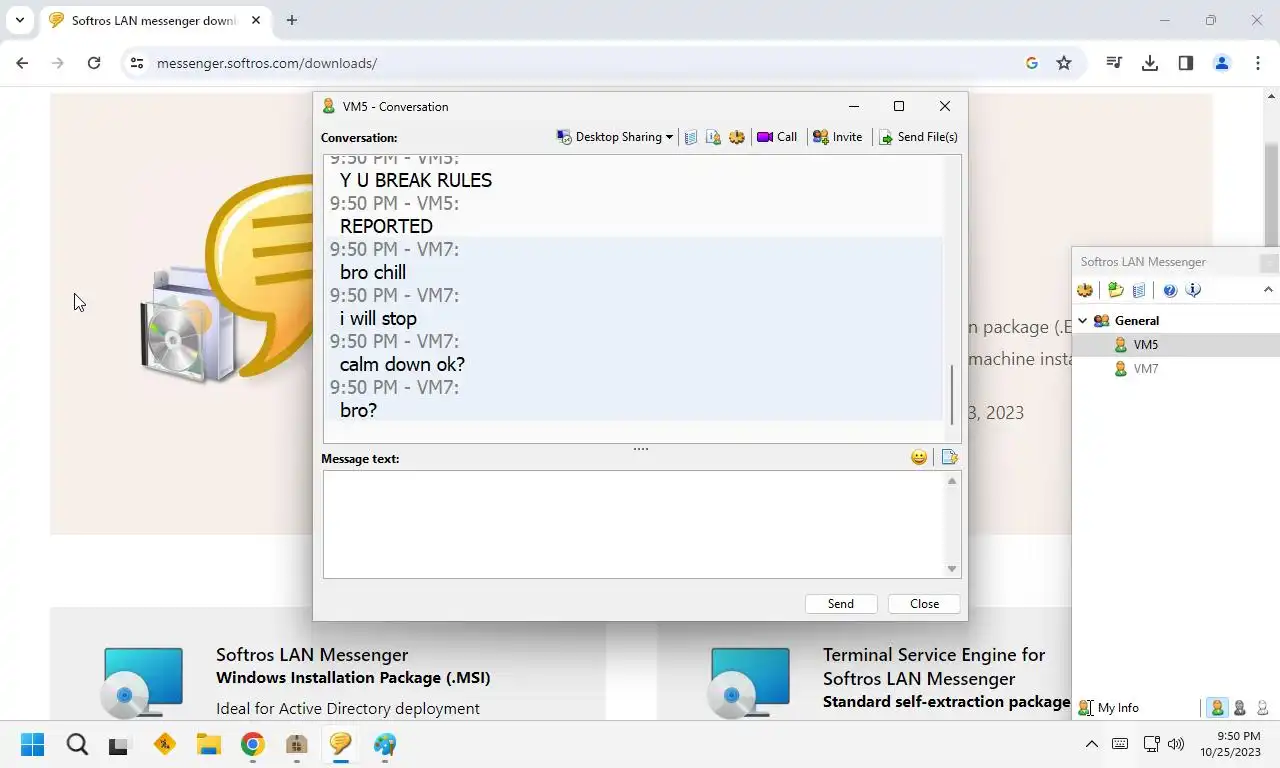This screenshot has width=1280, height=768.
Task: Open Chrome downloads icon
Action: [x=1150, y=63]
